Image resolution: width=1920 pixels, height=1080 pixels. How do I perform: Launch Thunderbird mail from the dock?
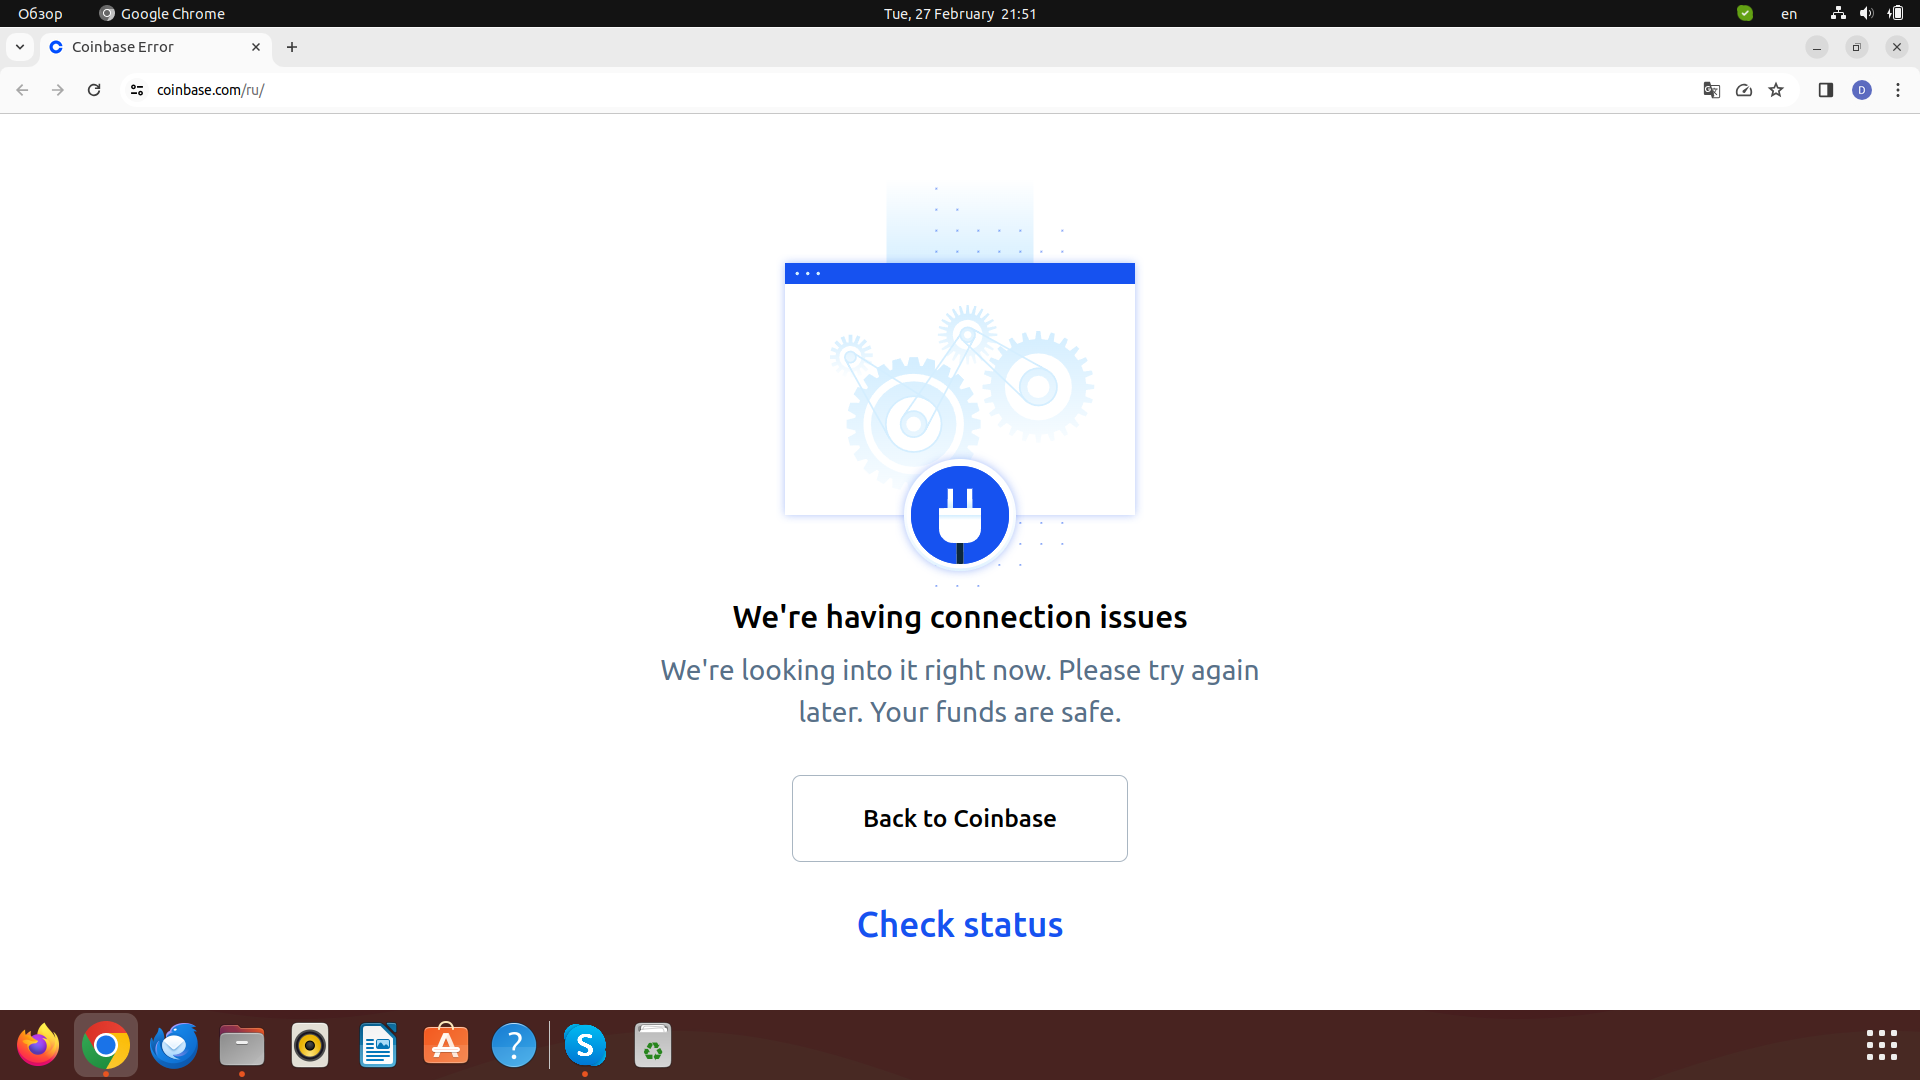pos(174,1046)
